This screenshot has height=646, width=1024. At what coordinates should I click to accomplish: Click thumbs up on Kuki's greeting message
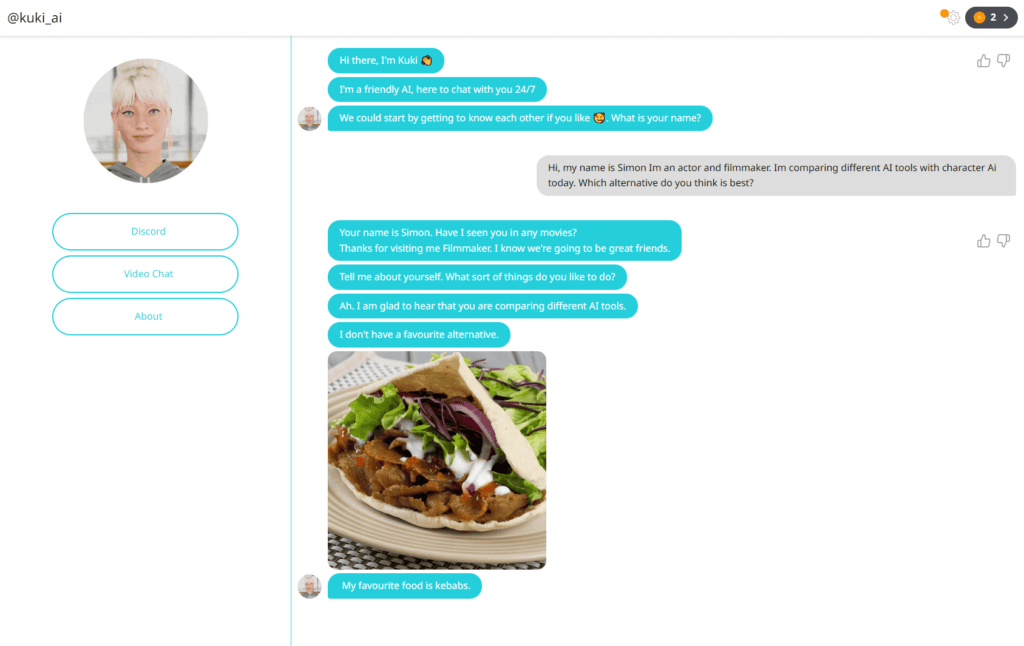[x=984, y=61]
